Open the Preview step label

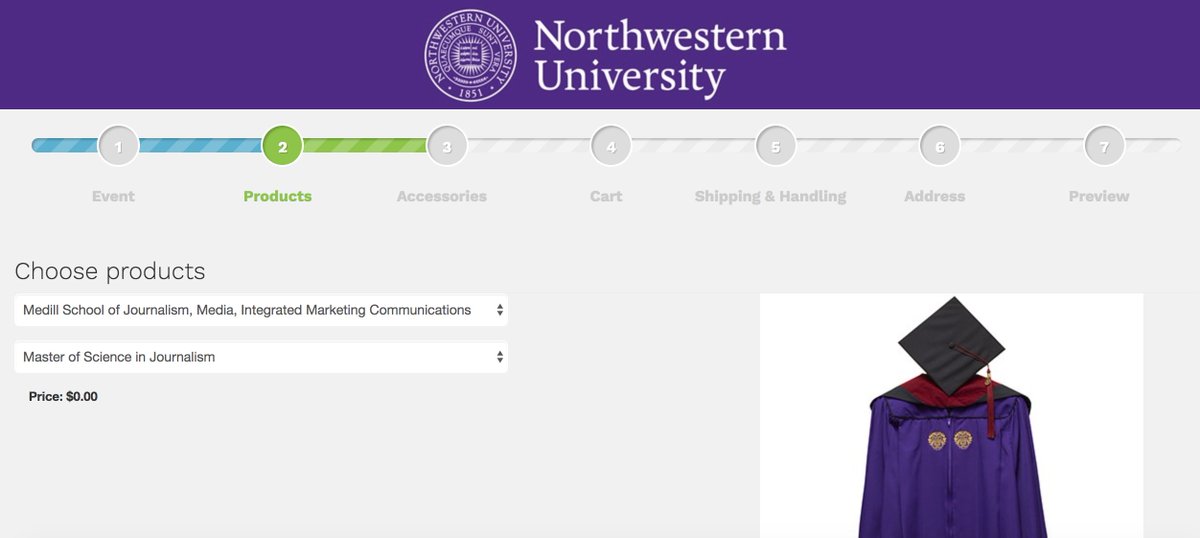1099,196
